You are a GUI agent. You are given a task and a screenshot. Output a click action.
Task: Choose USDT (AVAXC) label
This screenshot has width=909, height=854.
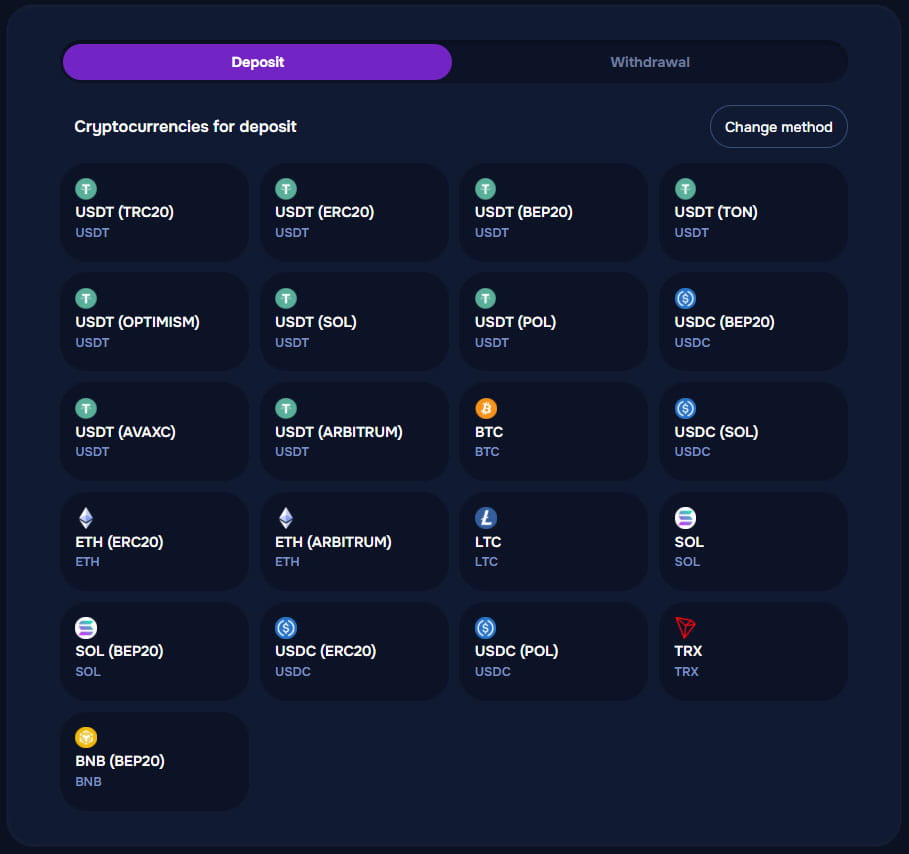pos(125,432)
